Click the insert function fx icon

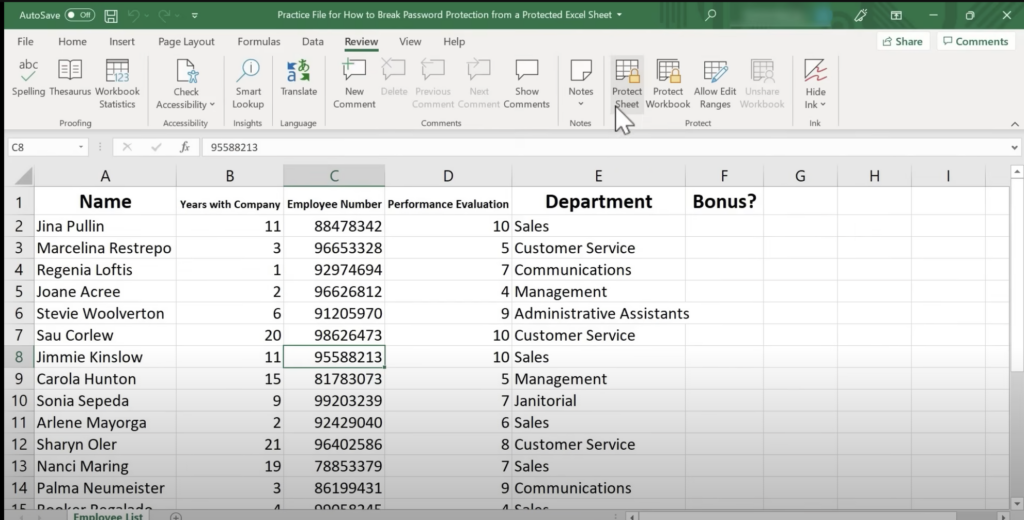click(x=185, y=147)
